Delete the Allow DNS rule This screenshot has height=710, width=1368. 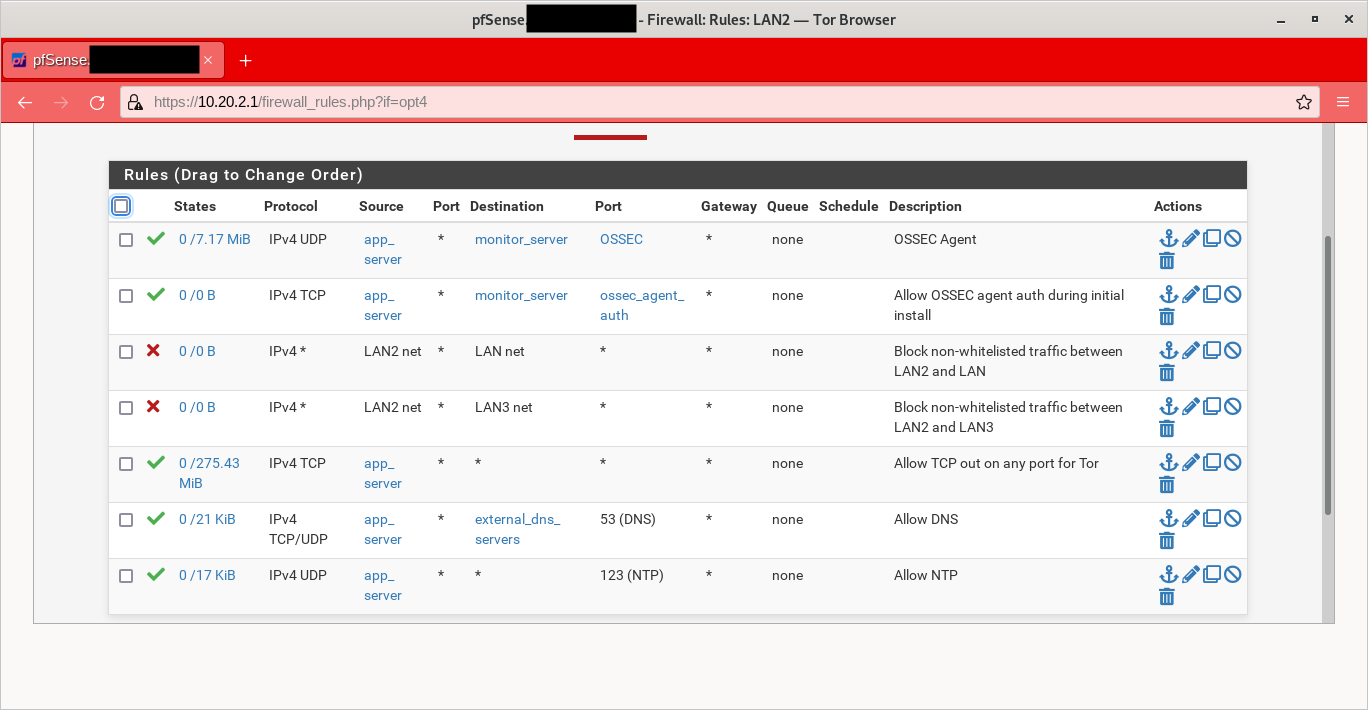pos(1167,540)
